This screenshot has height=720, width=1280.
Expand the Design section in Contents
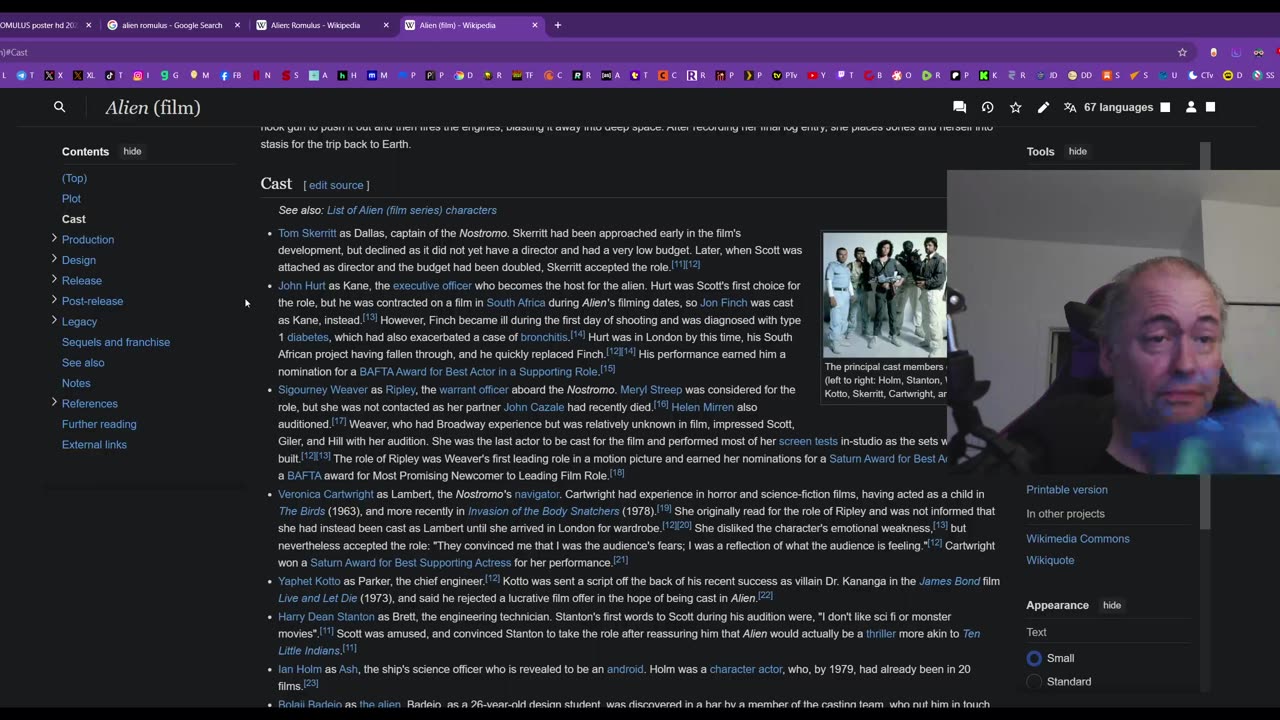(54, 259)
